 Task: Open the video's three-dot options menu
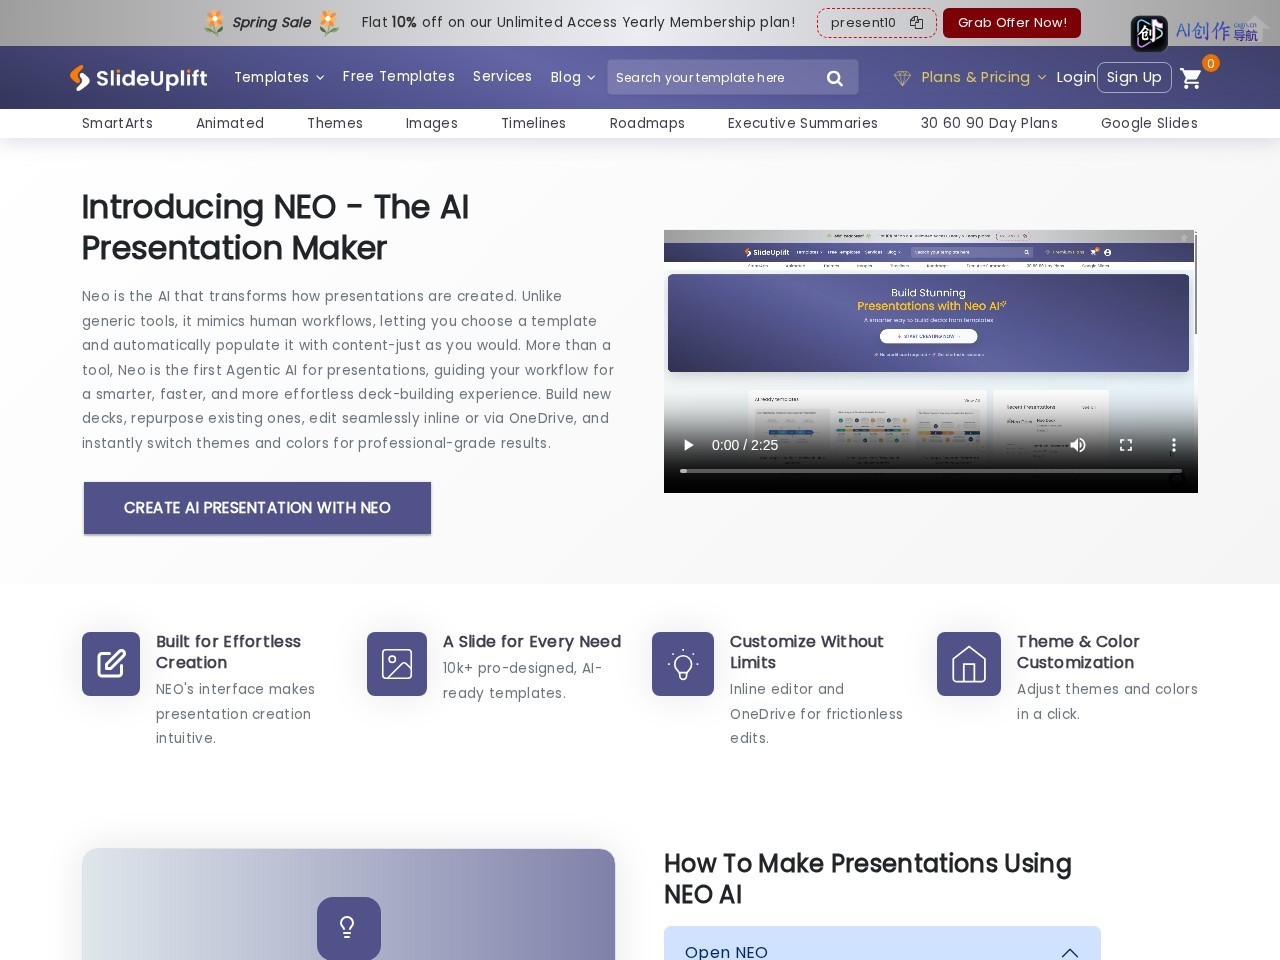pos(1174,445)
